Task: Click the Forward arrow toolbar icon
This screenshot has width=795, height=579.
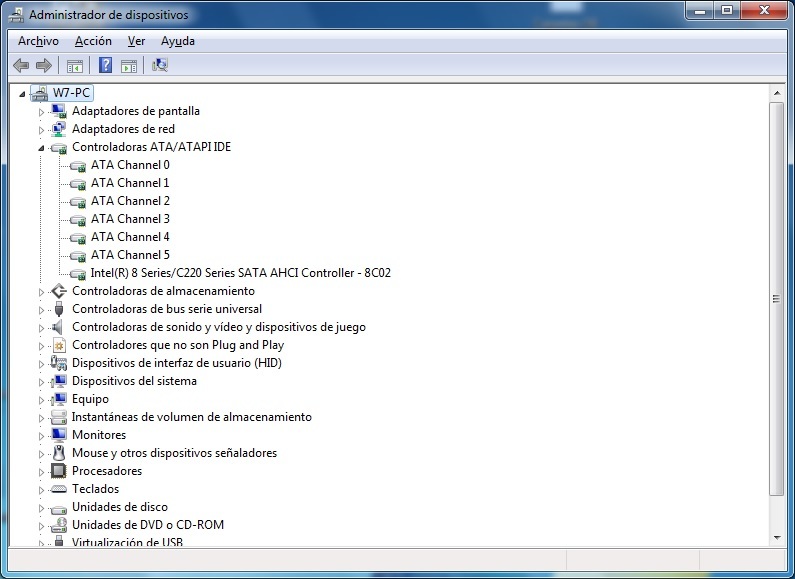Action: (x=43, y=66)
